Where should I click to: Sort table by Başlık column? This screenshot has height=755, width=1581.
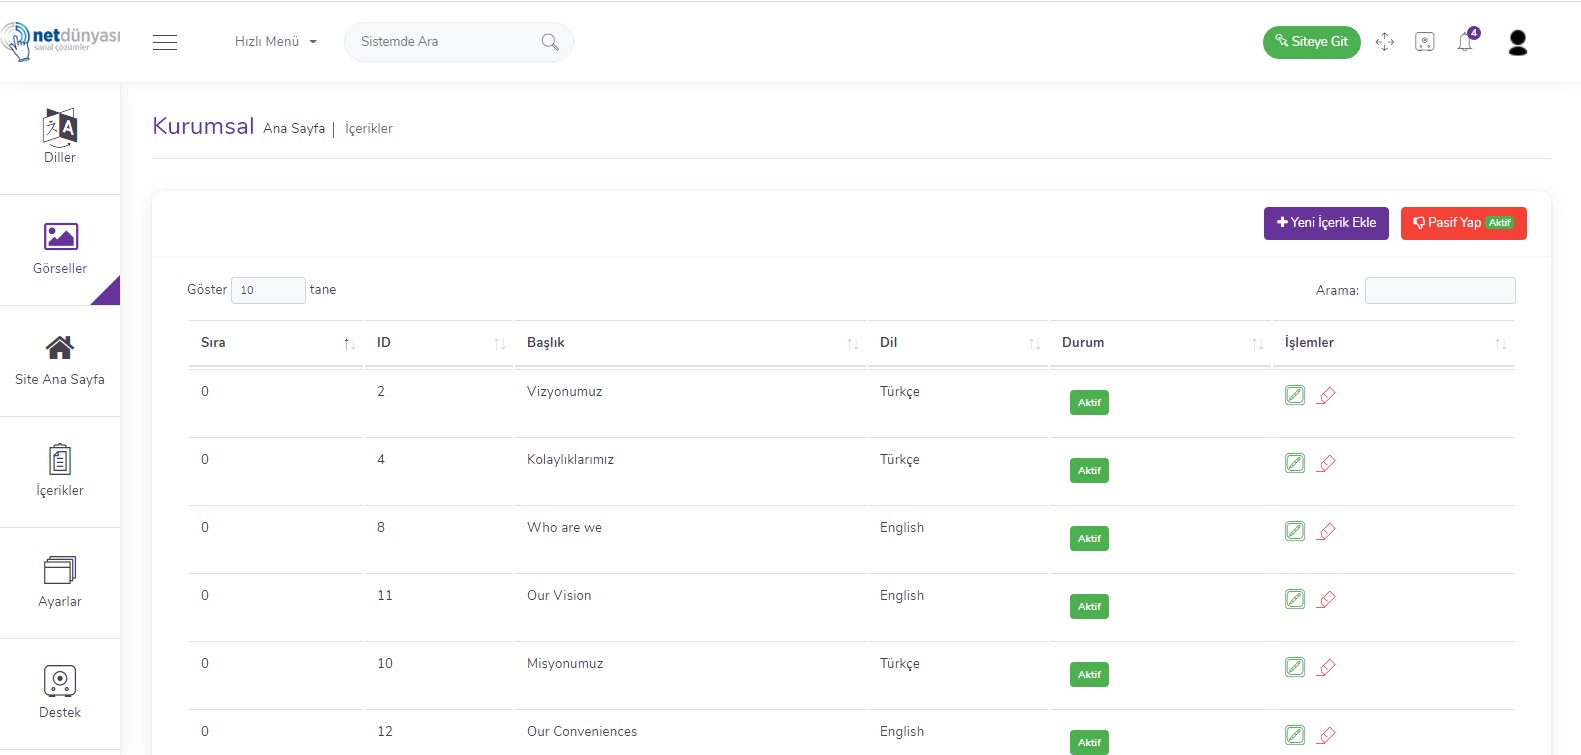coord(690,342)
